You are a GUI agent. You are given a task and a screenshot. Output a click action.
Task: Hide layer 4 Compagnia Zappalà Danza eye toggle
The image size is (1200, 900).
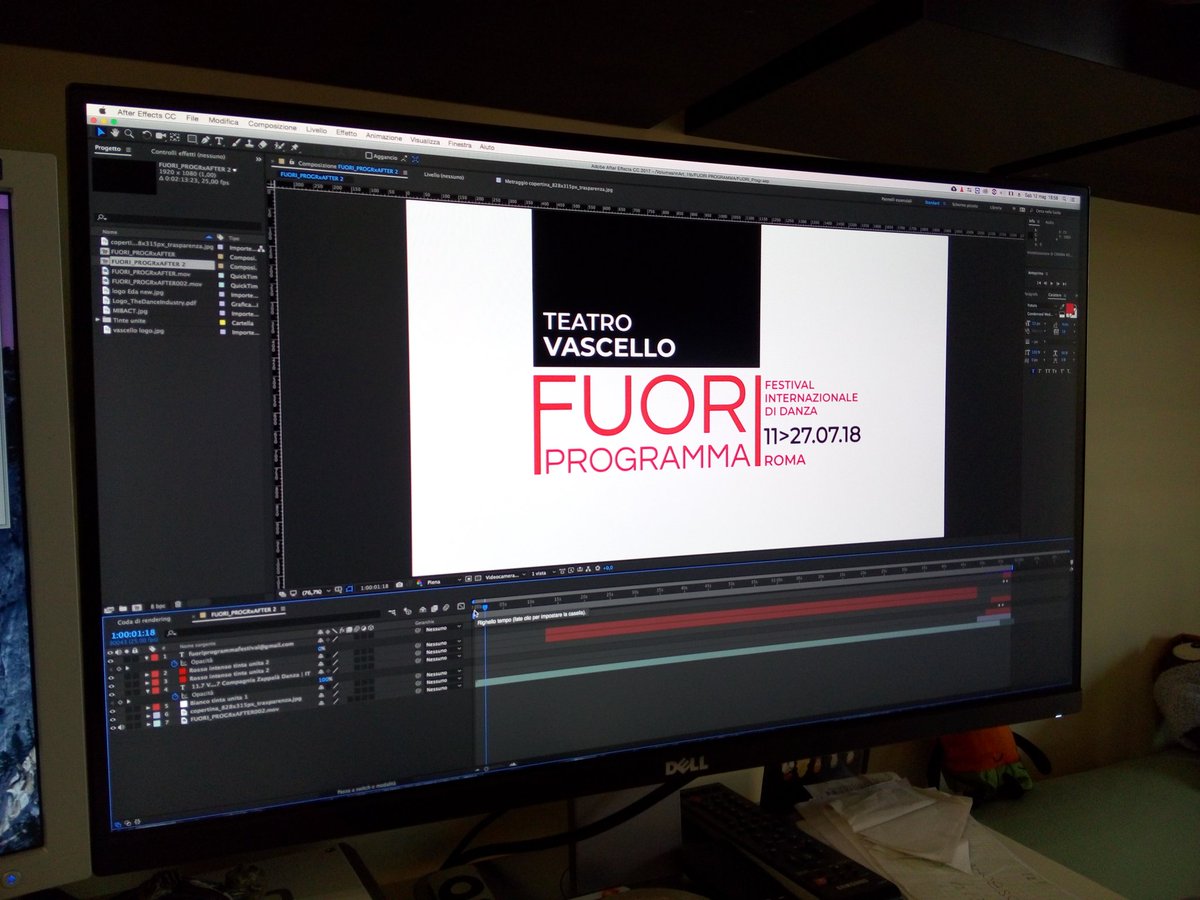click(112, 694)
